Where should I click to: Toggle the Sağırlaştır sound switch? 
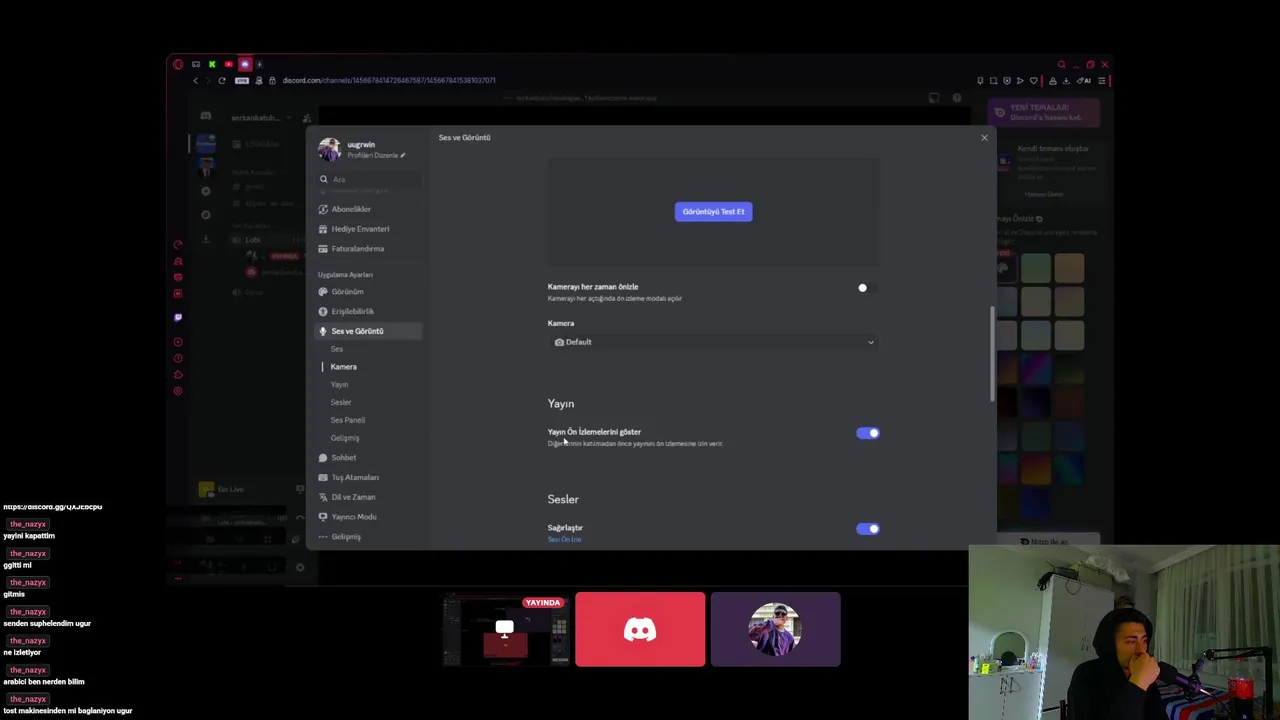[x=867, y=529]
